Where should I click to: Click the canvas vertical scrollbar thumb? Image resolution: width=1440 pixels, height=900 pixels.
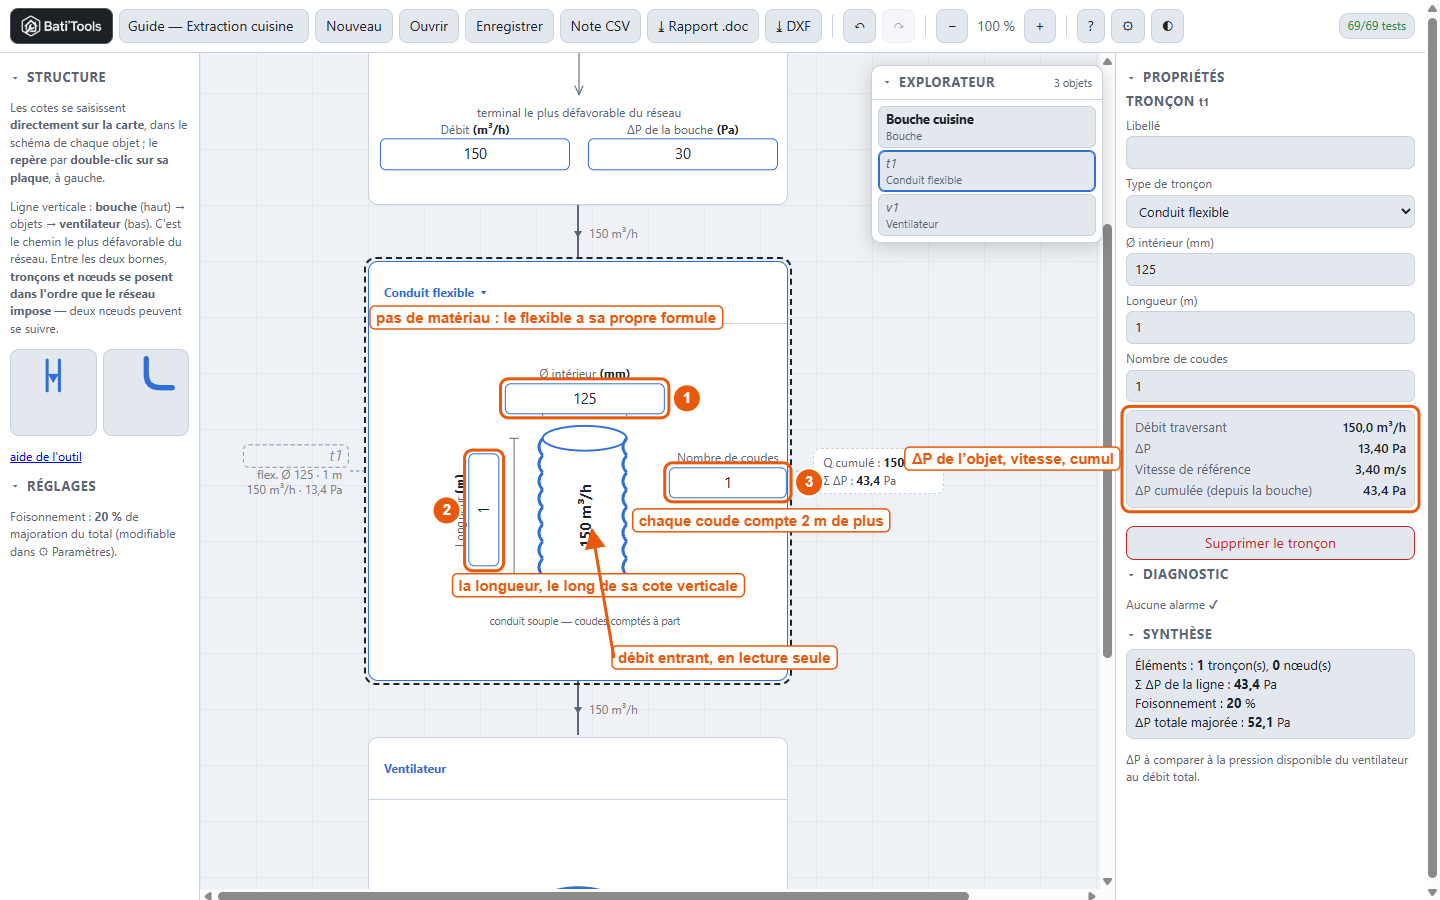(1107, 441)
